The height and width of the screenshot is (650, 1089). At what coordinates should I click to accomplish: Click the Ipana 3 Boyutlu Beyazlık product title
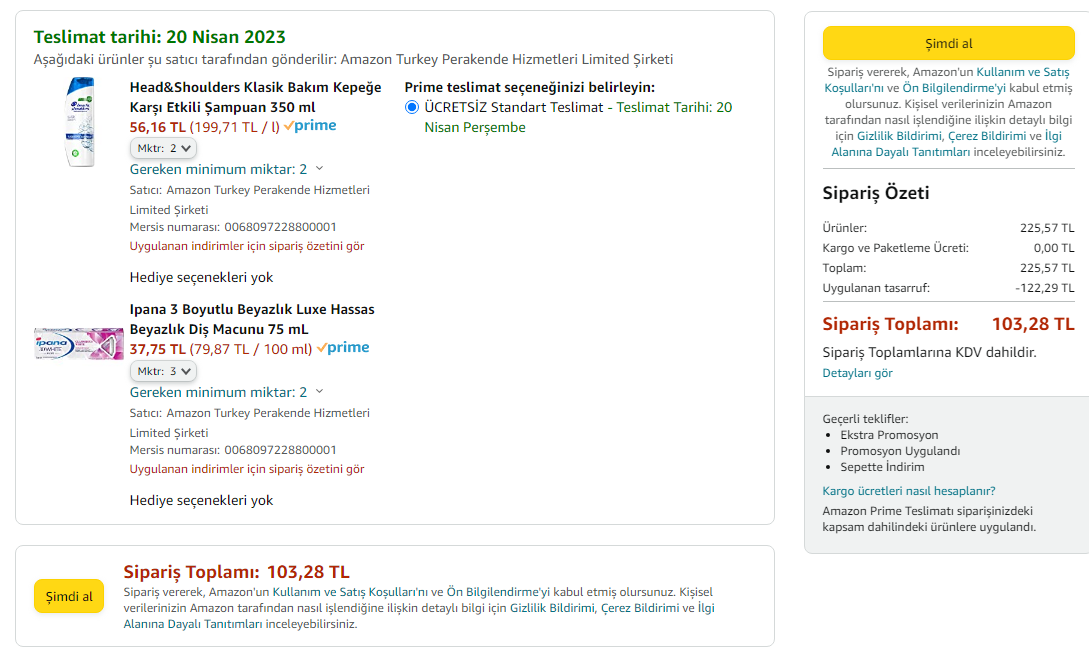pyautogui.click(x=252, y=319)
